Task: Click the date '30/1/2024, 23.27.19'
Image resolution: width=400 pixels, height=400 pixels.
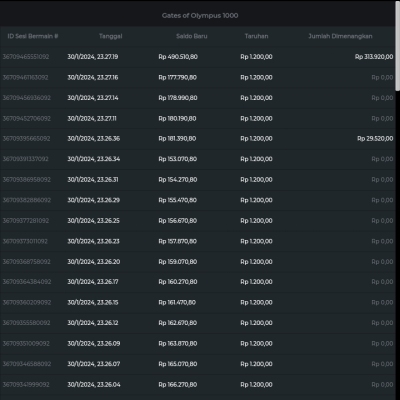Action: [x=93, y=57]
